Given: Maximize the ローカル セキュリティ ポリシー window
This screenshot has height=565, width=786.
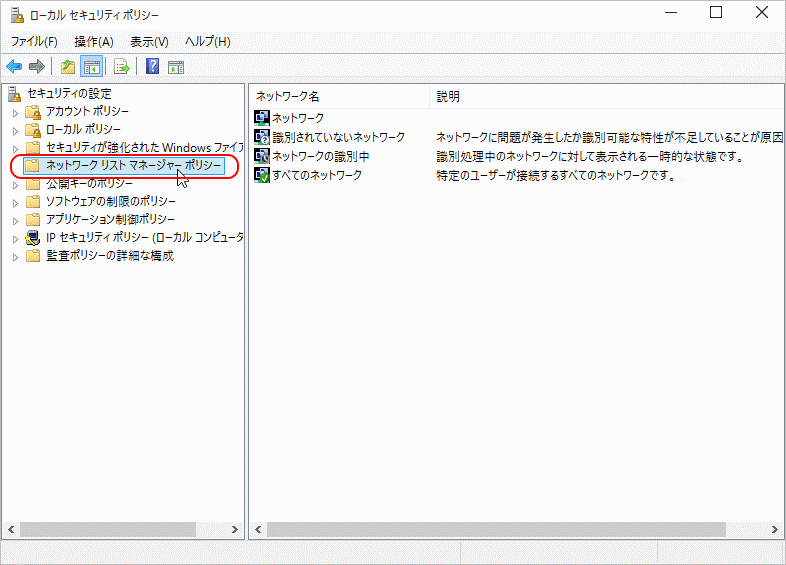Looking at the screenshot, I should [x=716, y=13].
